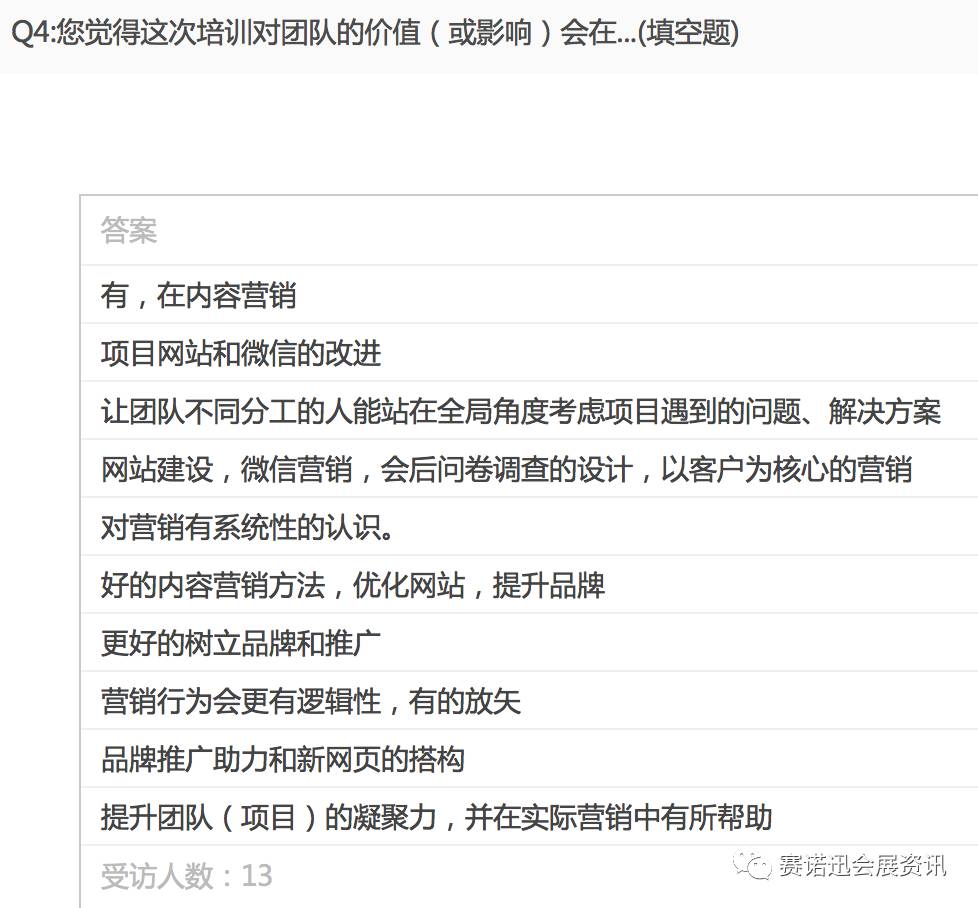
Task: Click the answer starting with 提升团队（项目）的凝聚力
Action: [436, 817]
